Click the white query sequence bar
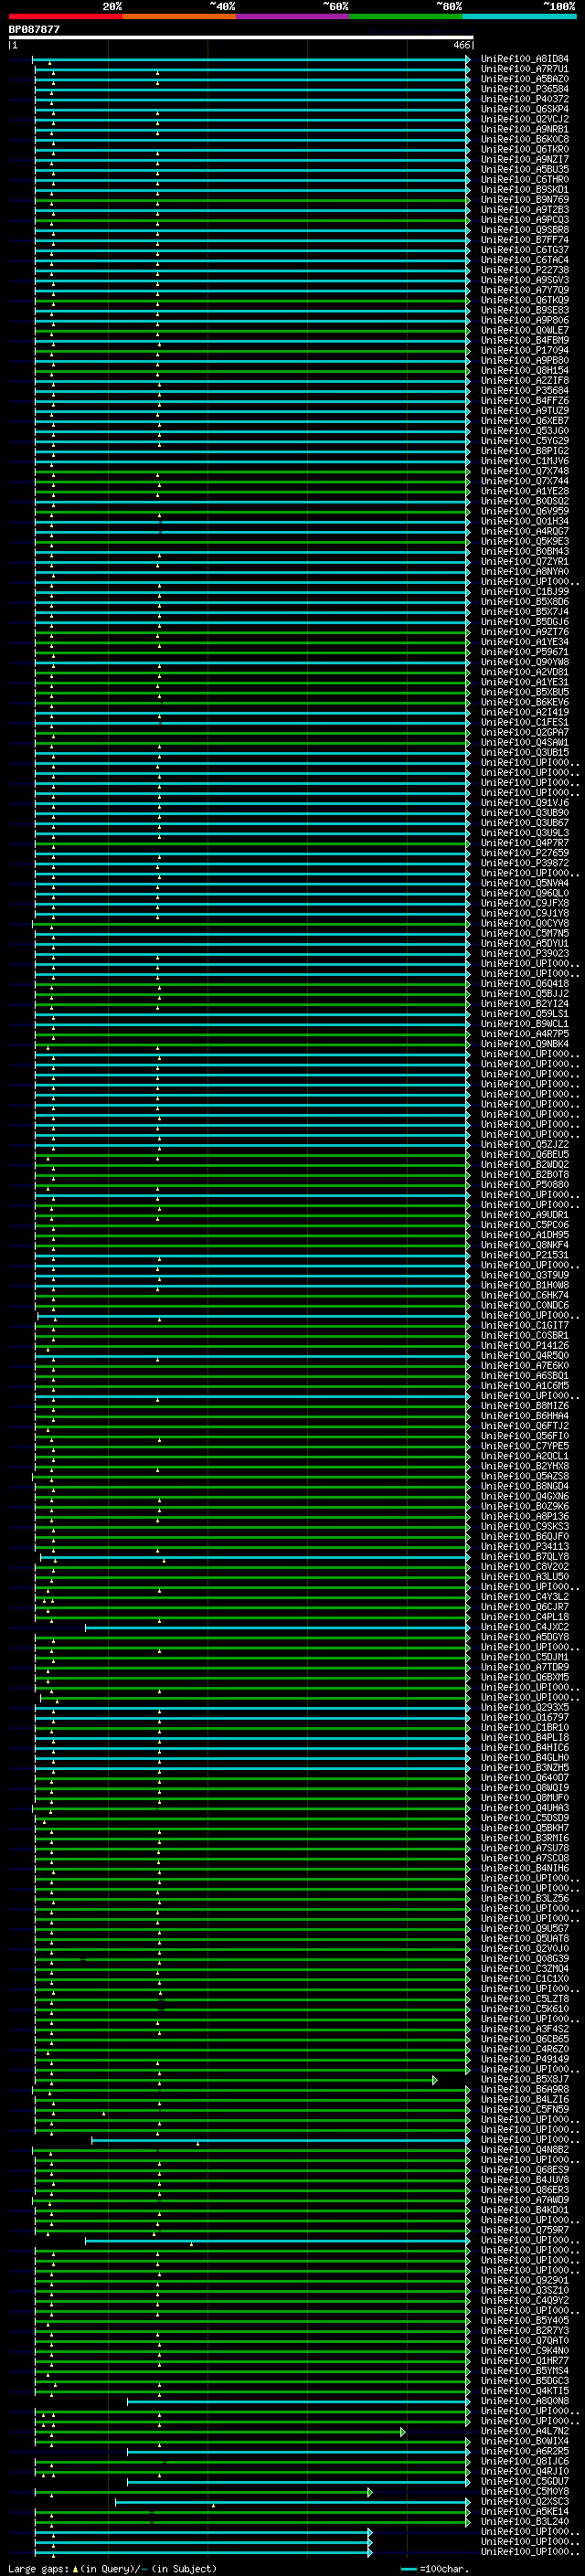Image resolution: width=585 pixels, height=2576 pixels. pos(240,38)
